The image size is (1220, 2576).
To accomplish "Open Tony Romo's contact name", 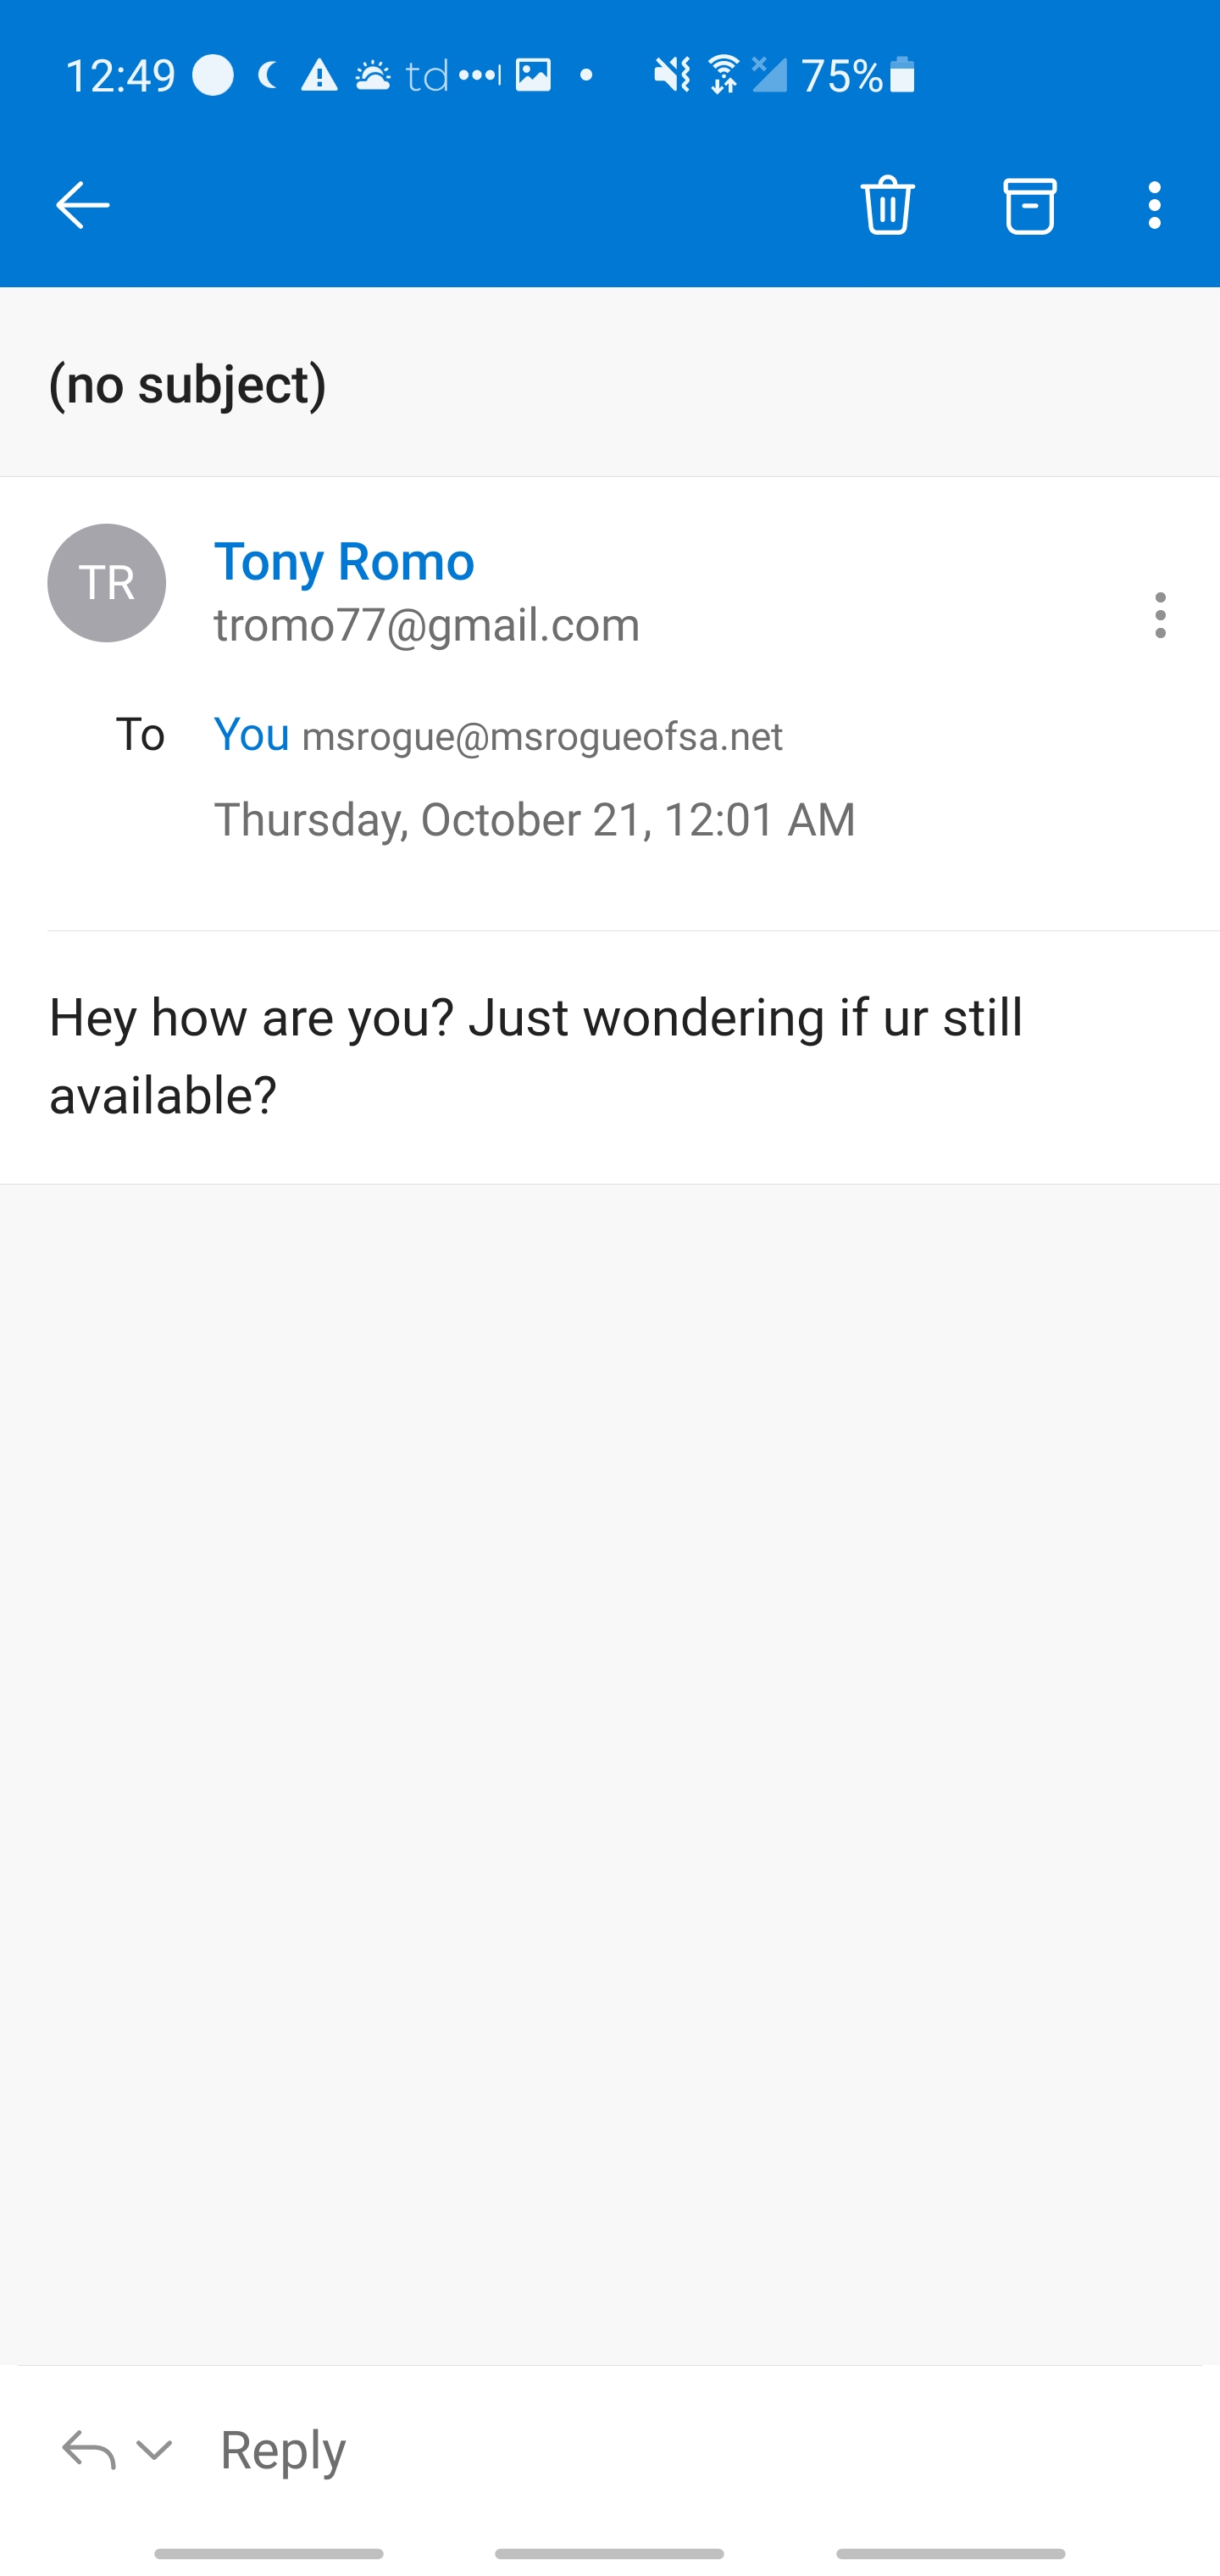I will coord(344,560).
